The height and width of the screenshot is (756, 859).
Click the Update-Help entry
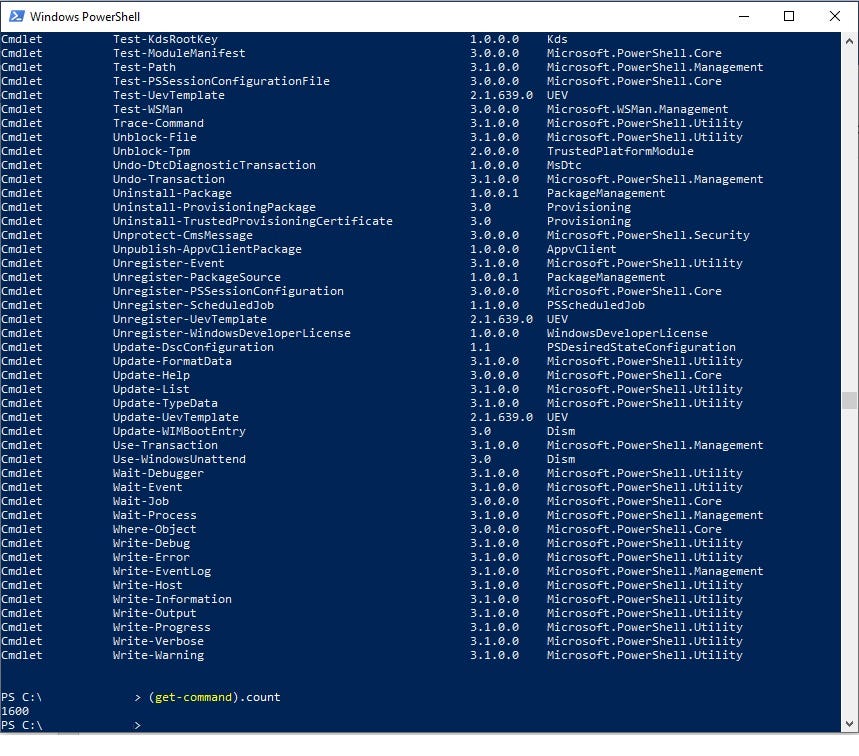click(151, 375)
